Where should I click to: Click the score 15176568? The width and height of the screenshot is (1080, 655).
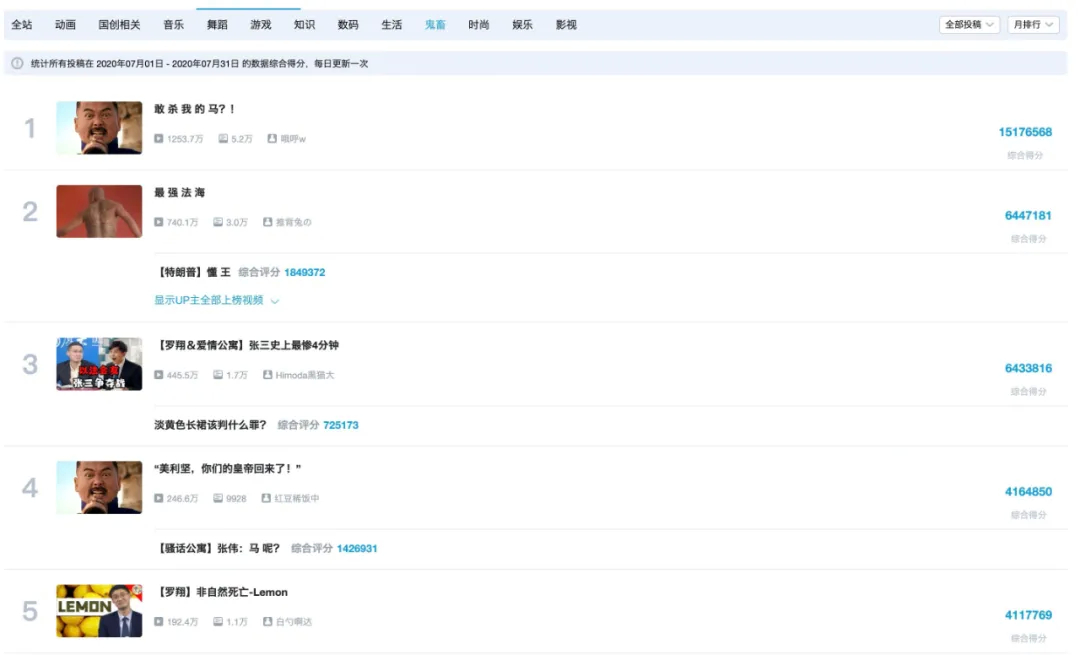click(x=1025, y=132)
